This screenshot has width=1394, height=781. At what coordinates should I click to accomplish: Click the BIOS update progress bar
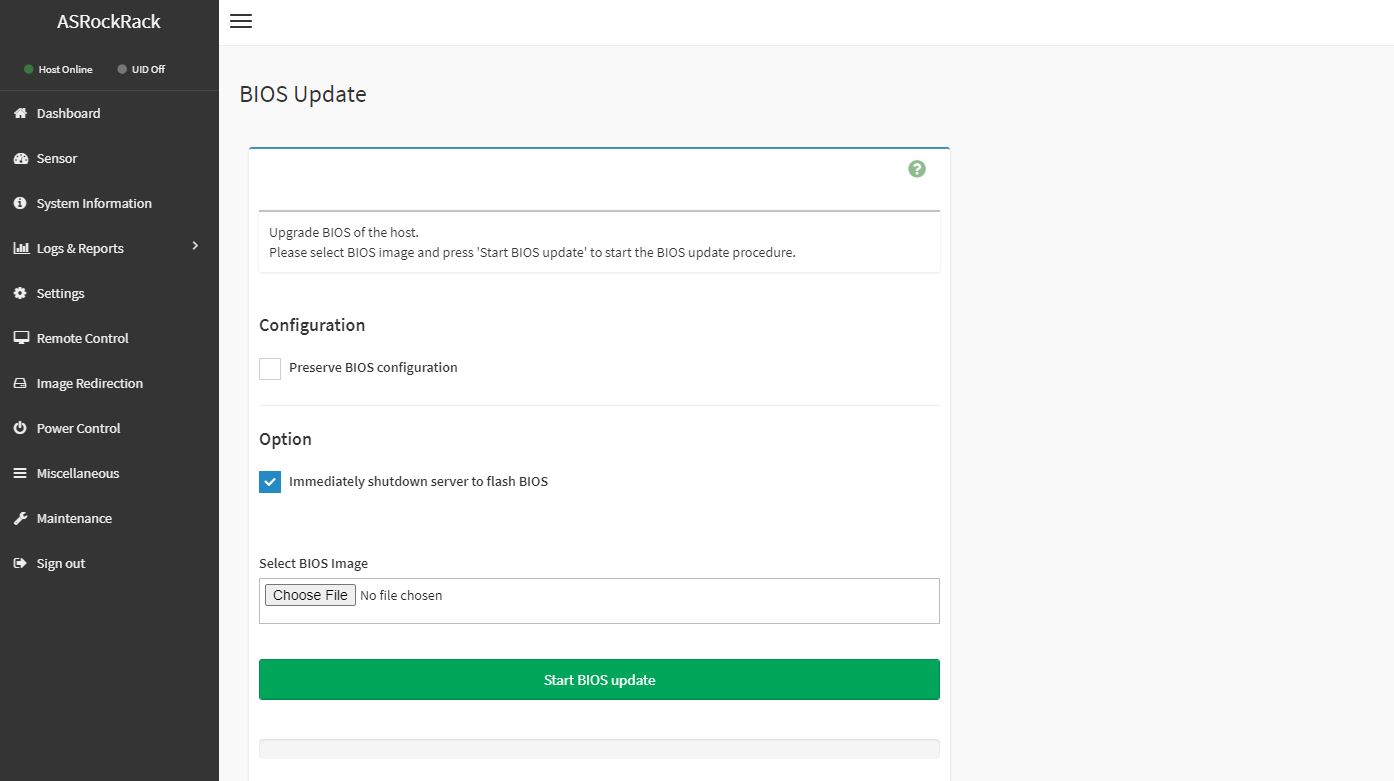[599, 749]
